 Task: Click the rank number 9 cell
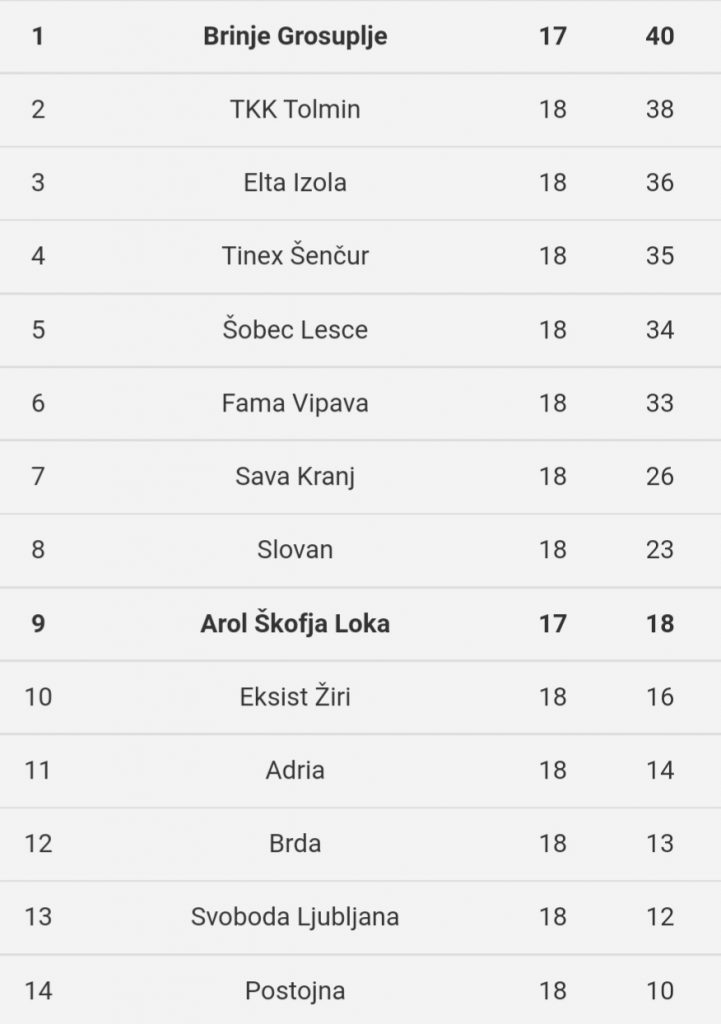point(38,623)
